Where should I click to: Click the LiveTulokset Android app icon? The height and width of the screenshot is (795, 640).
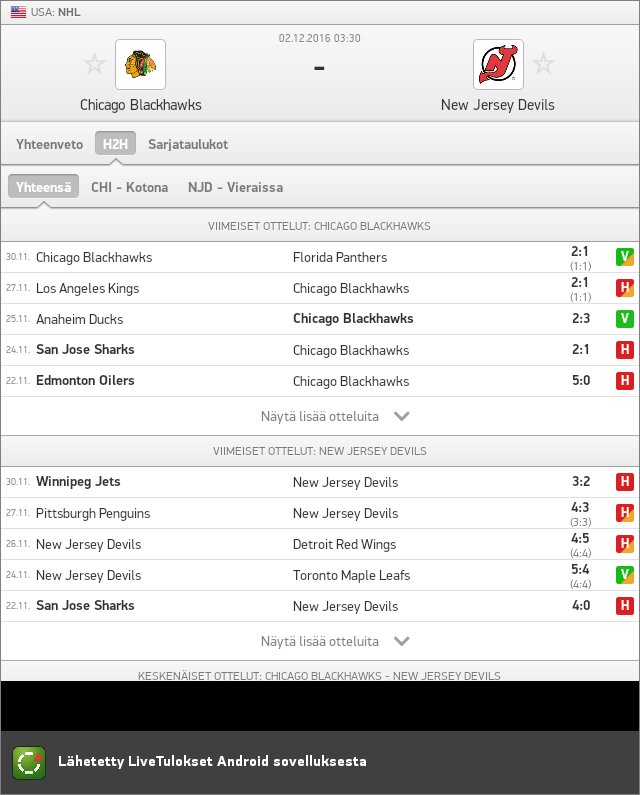pyautogui.click(x=29, y=762)
